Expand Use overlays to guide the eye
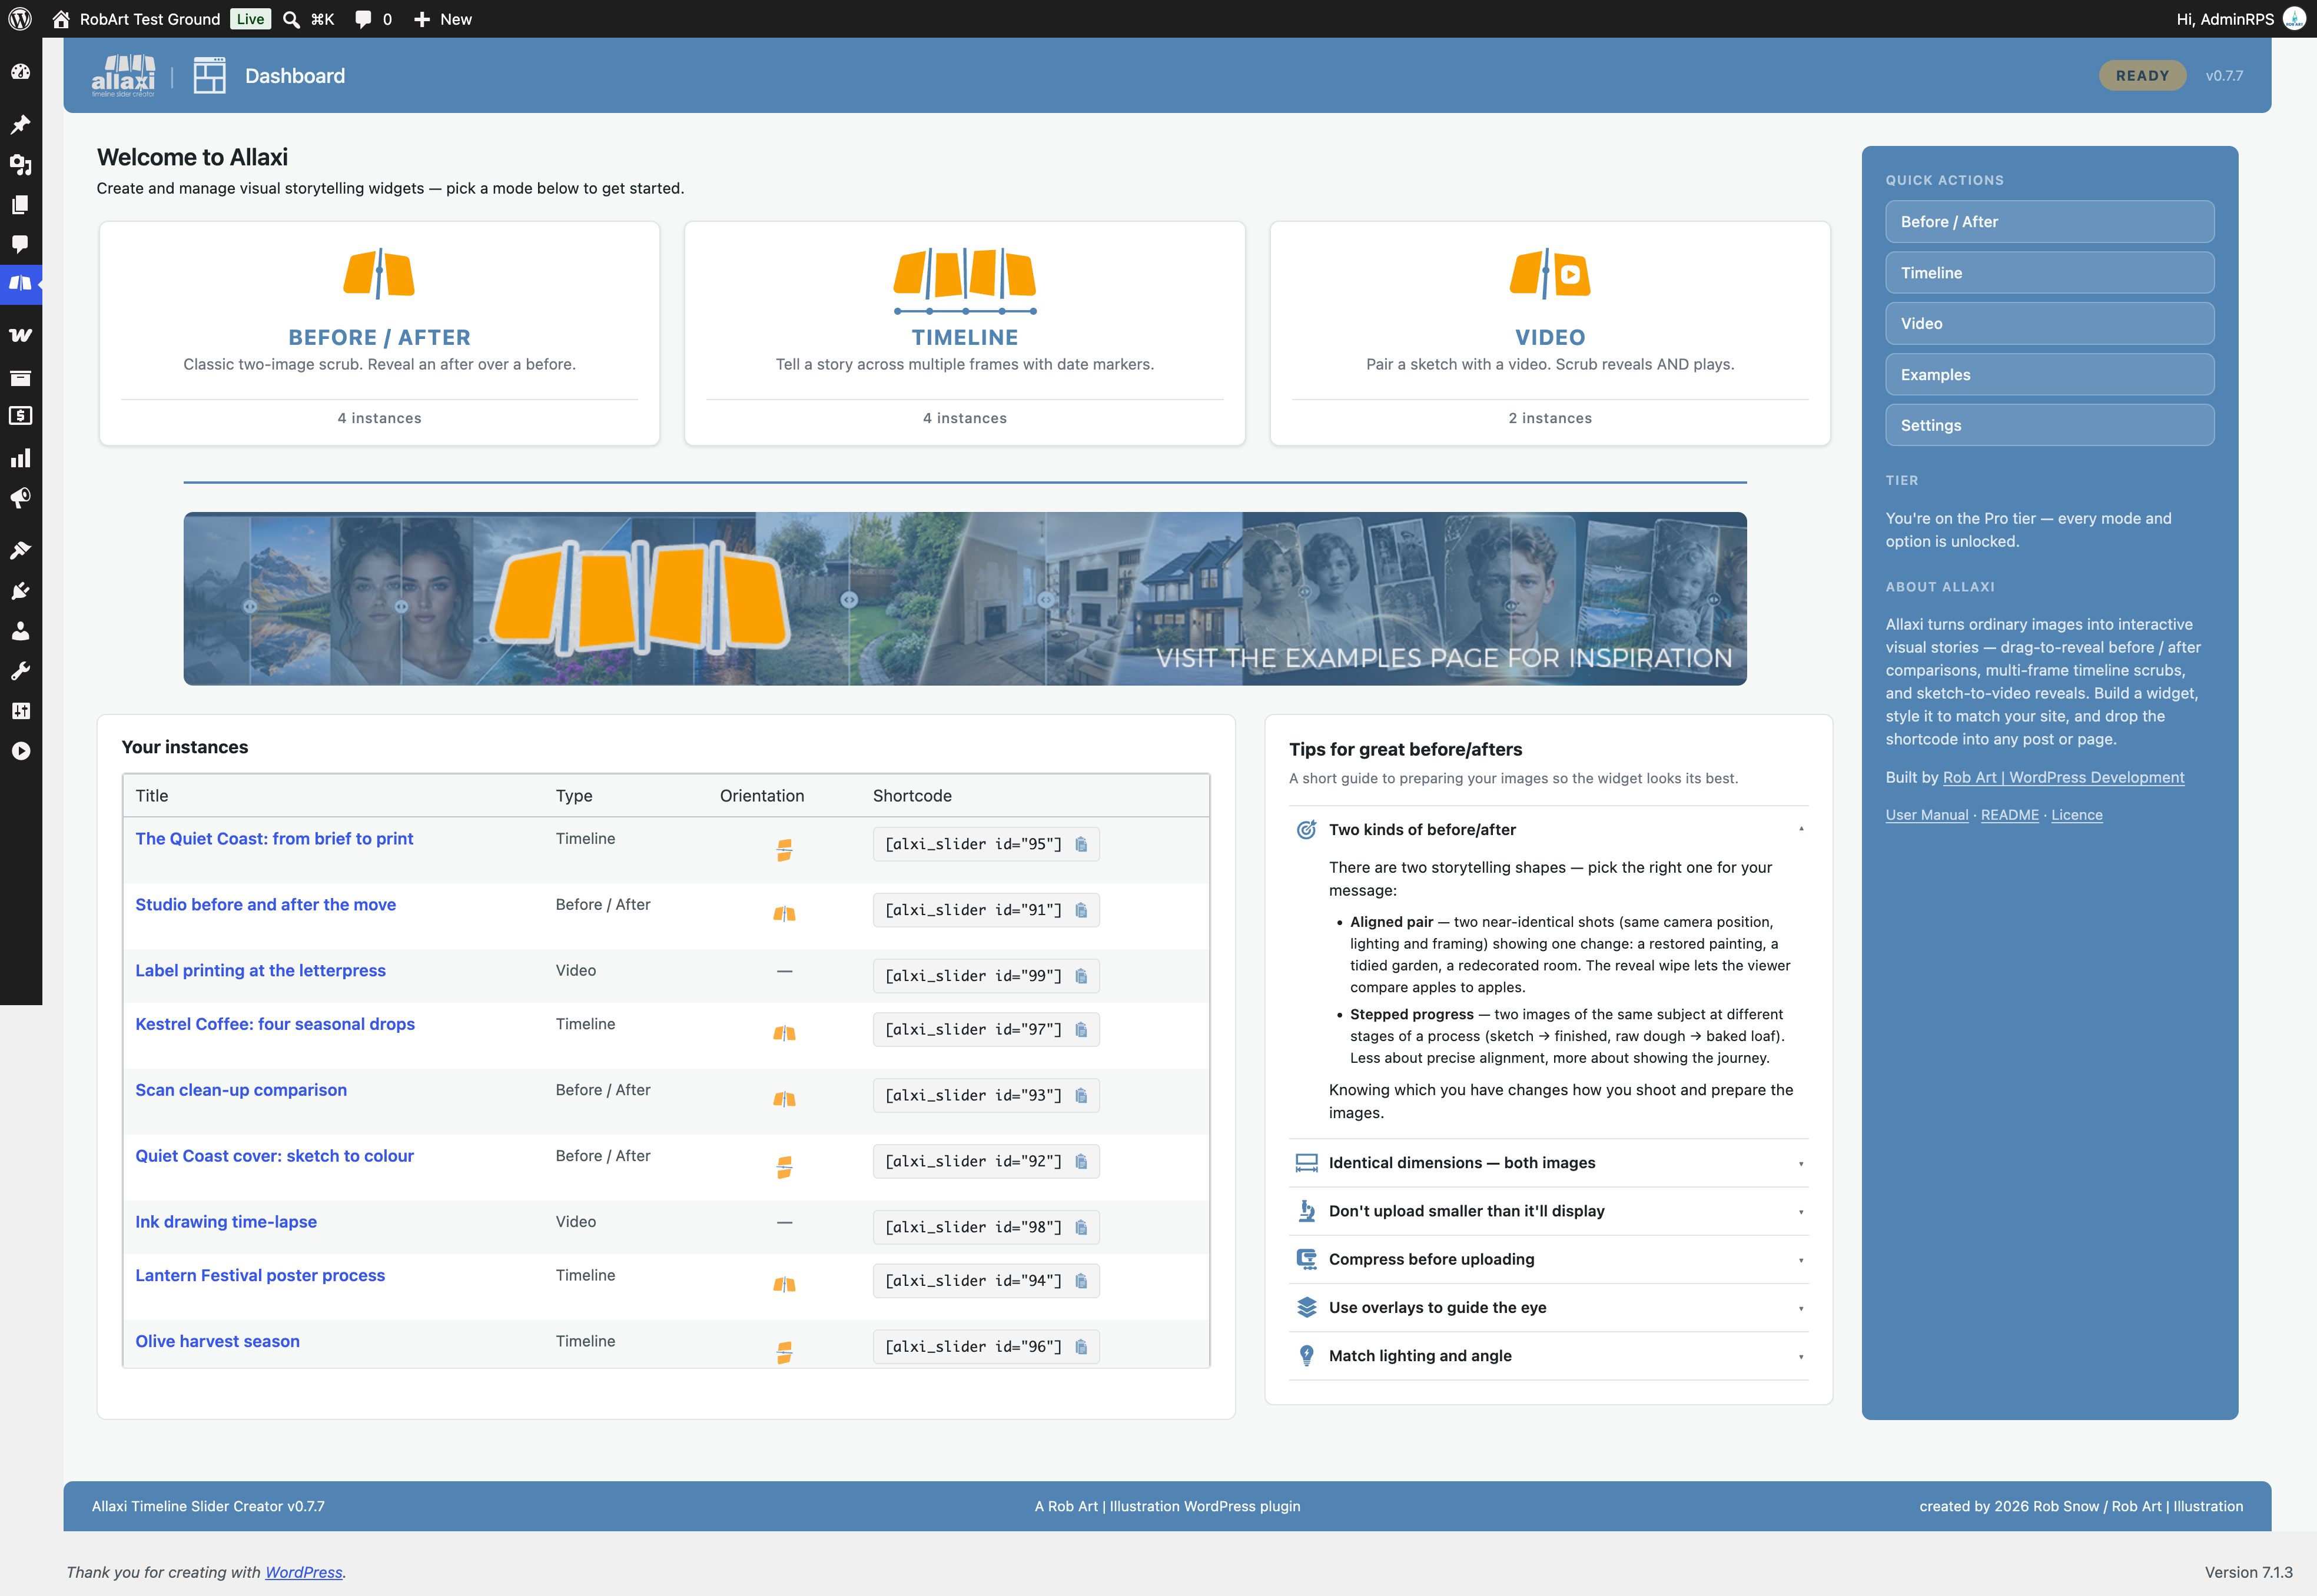This screenshot has height=1596, width=2317. coord(1549,1308)
